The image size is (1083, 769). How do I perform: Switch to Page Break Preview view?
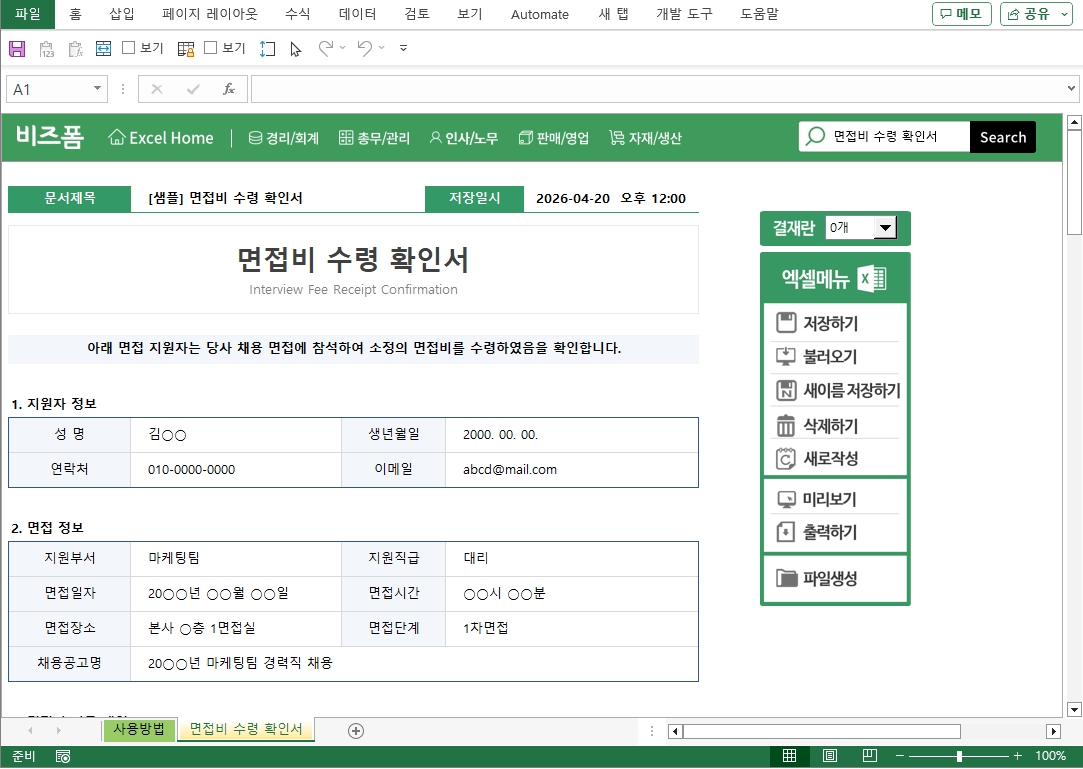pos(869,756)
